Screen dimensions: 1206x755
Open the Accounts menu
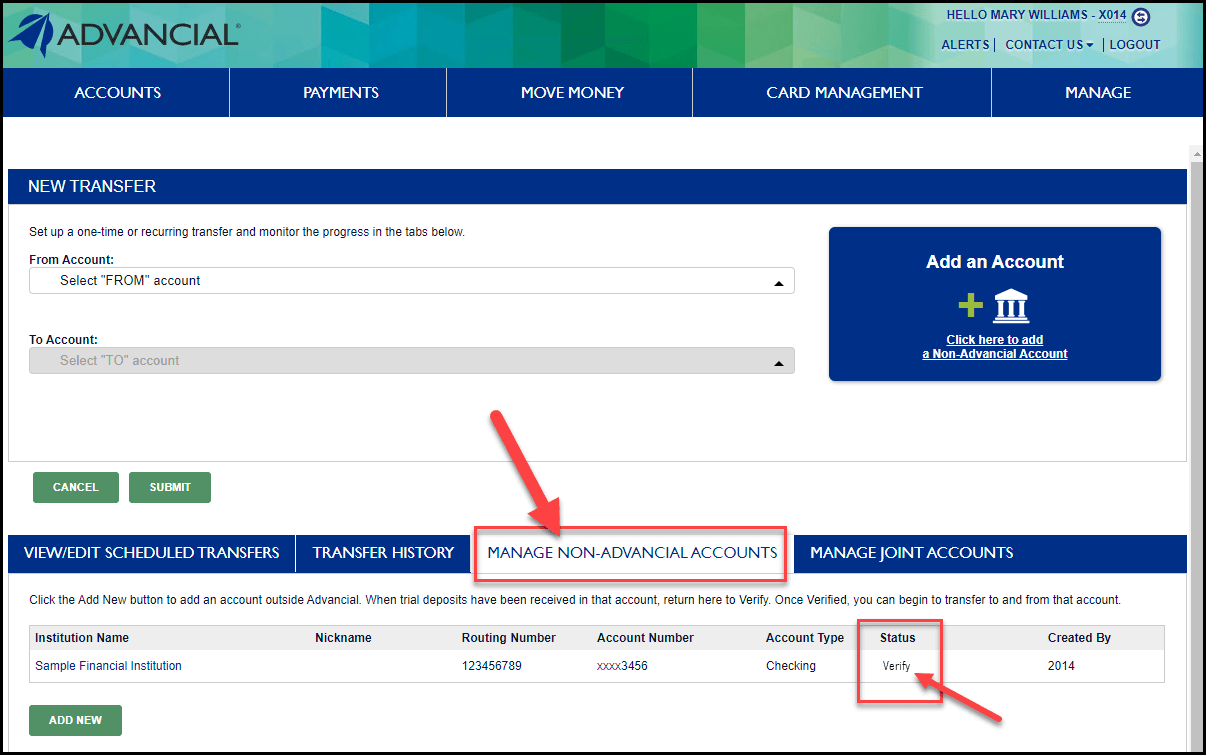click(x=117, y=93)
